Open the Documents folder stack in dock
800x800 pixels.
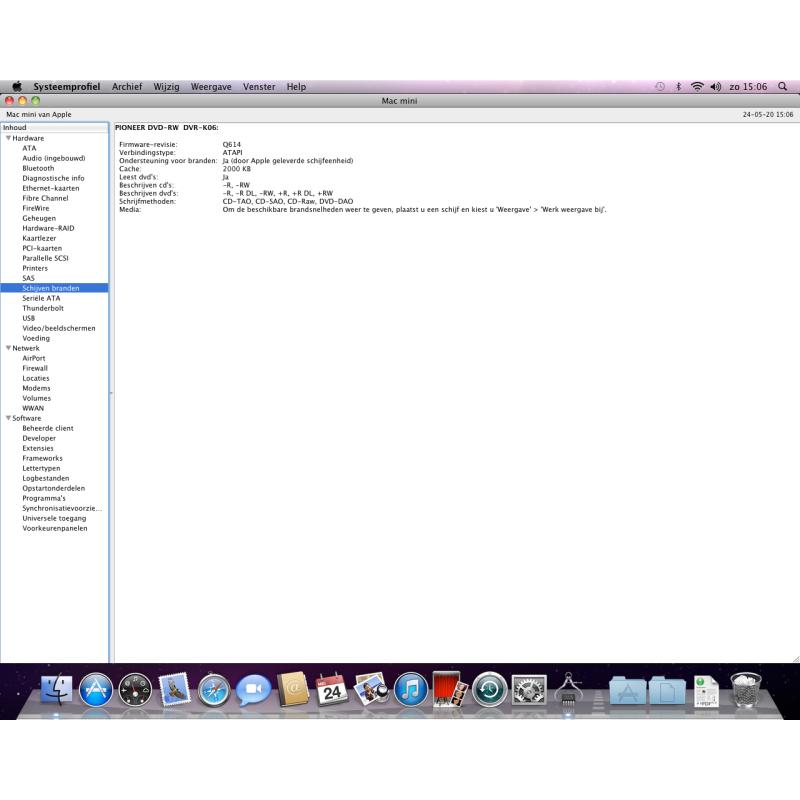tap(667, 691)
